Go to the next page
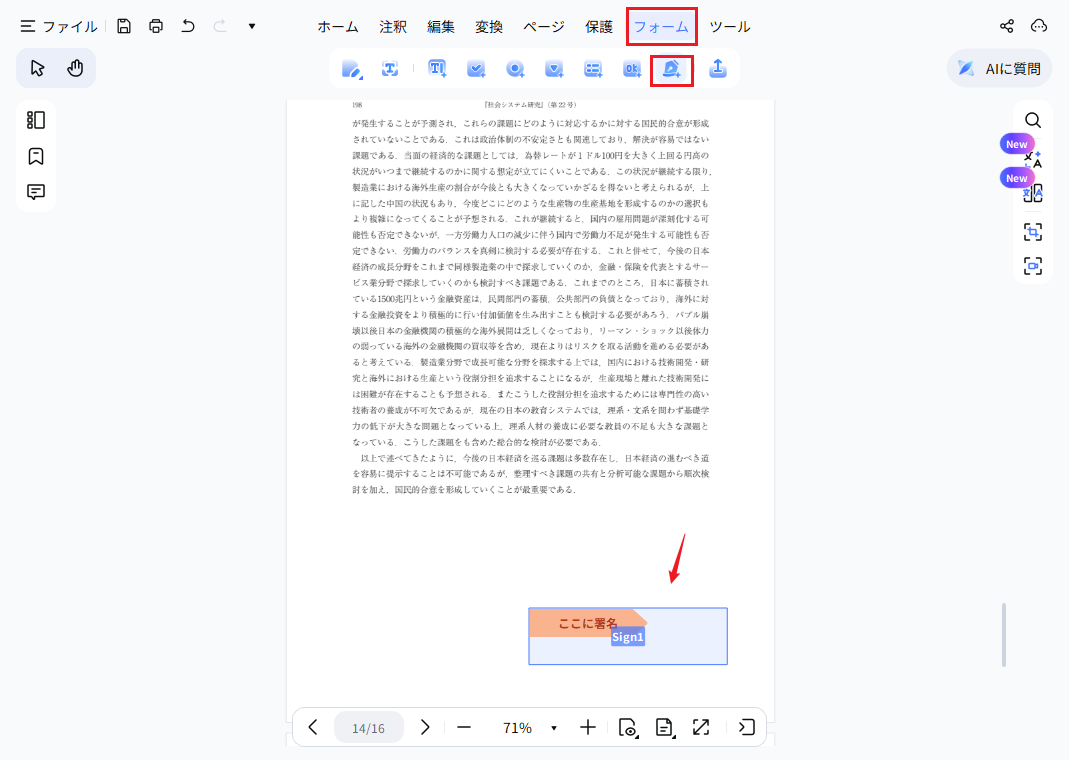The height and width of the screenshot is (760, 1069). tap(425, 727)
